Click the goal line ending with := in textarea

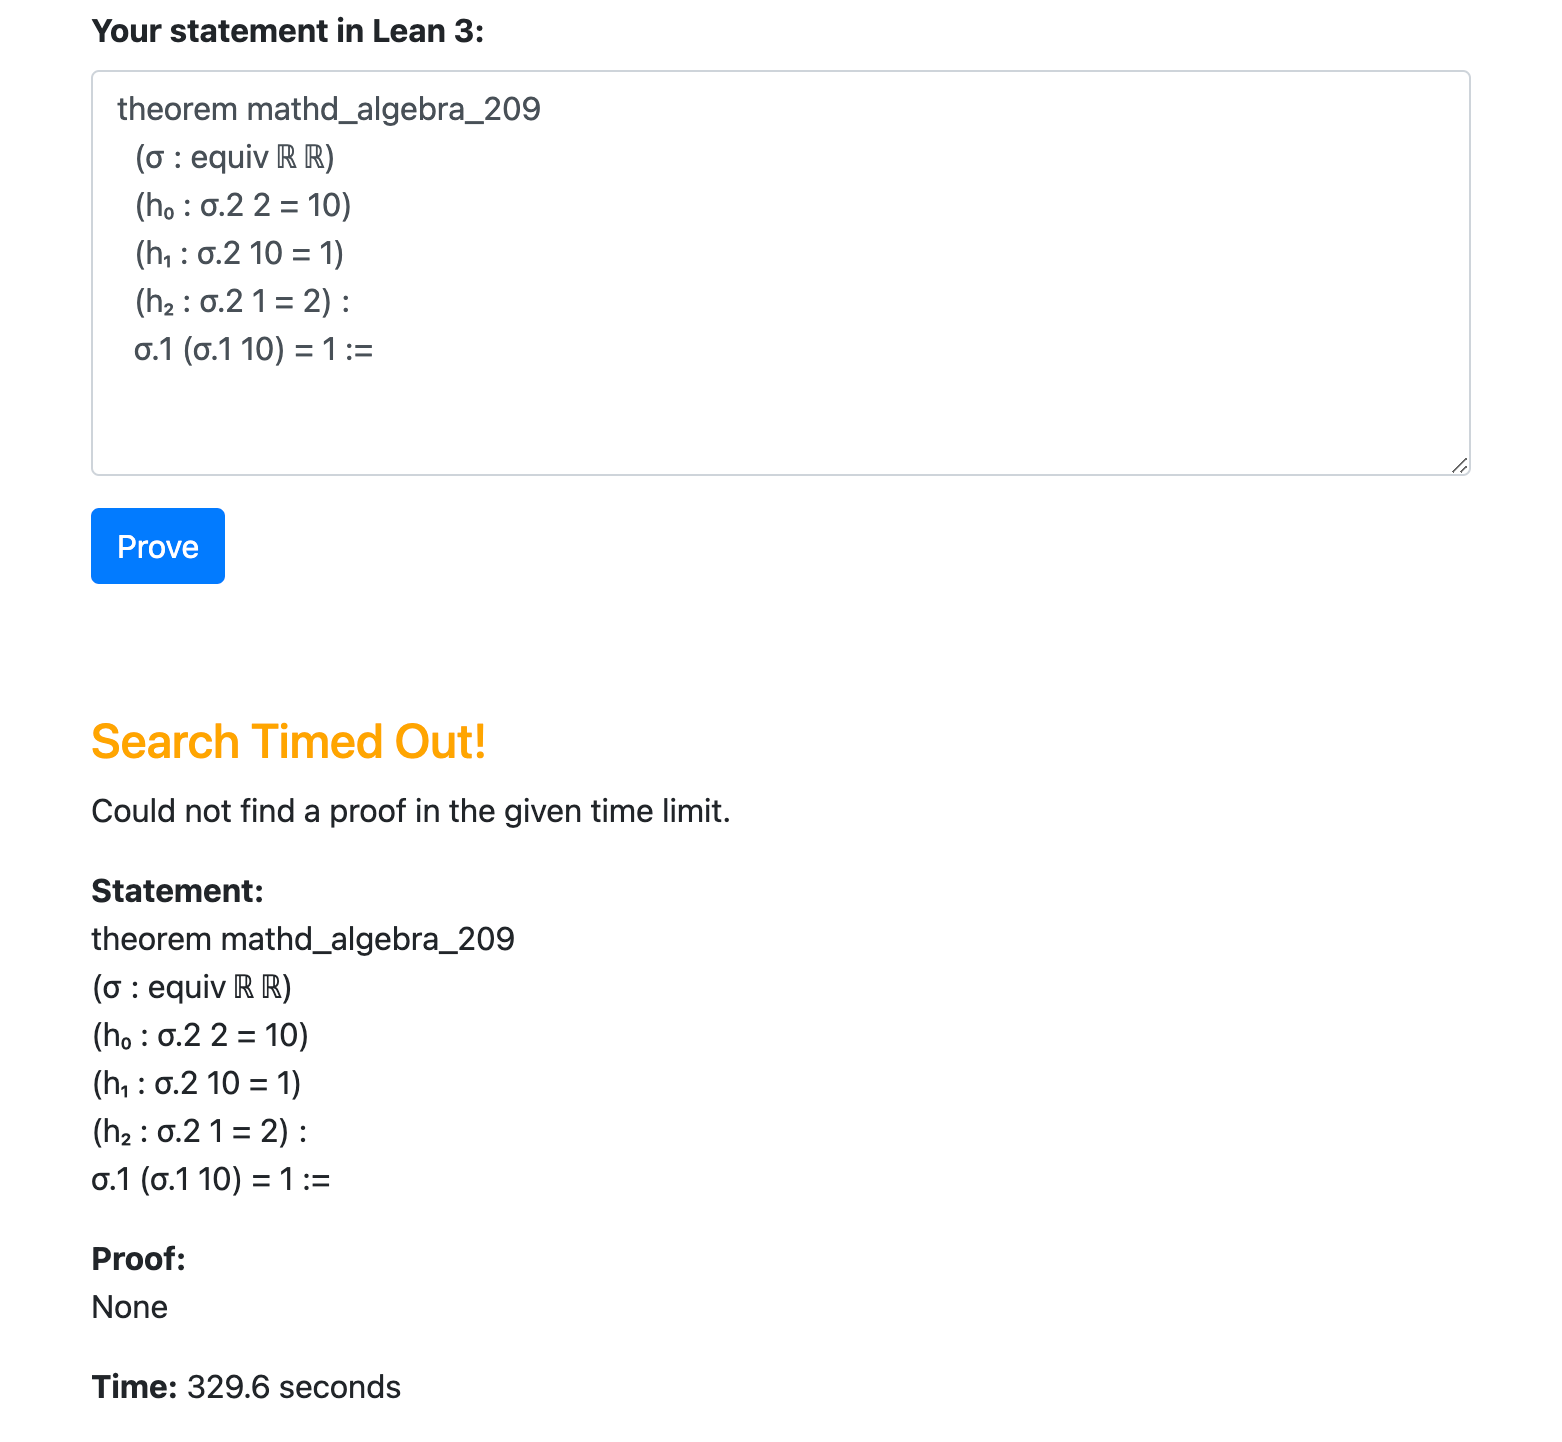click(253, 349)
